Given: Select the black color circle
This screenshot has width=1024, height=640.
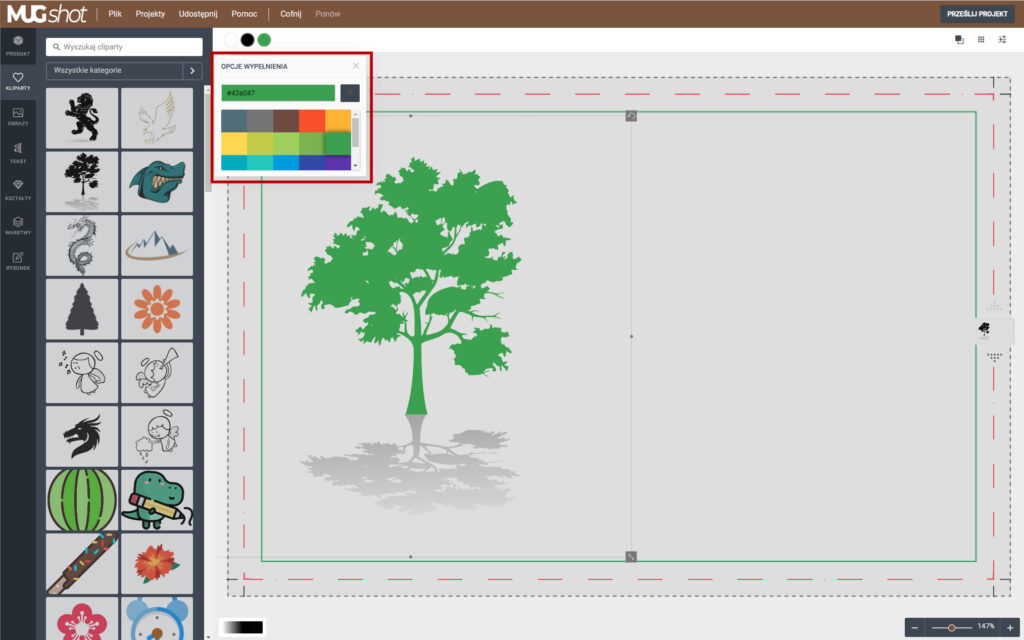Looking at the screenshot, I should pyautogui.click(x=247, y=40).
